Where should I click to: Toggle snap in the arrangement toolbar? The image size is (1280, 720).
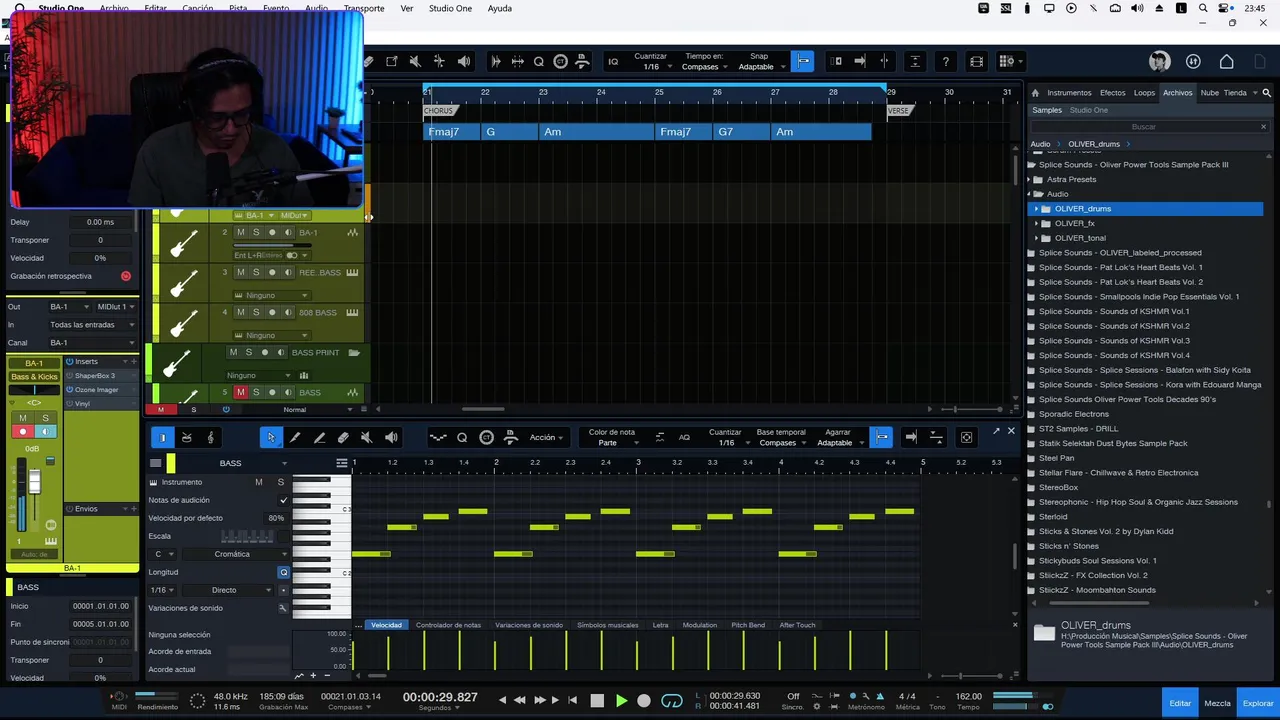click(x=803, y=61)
